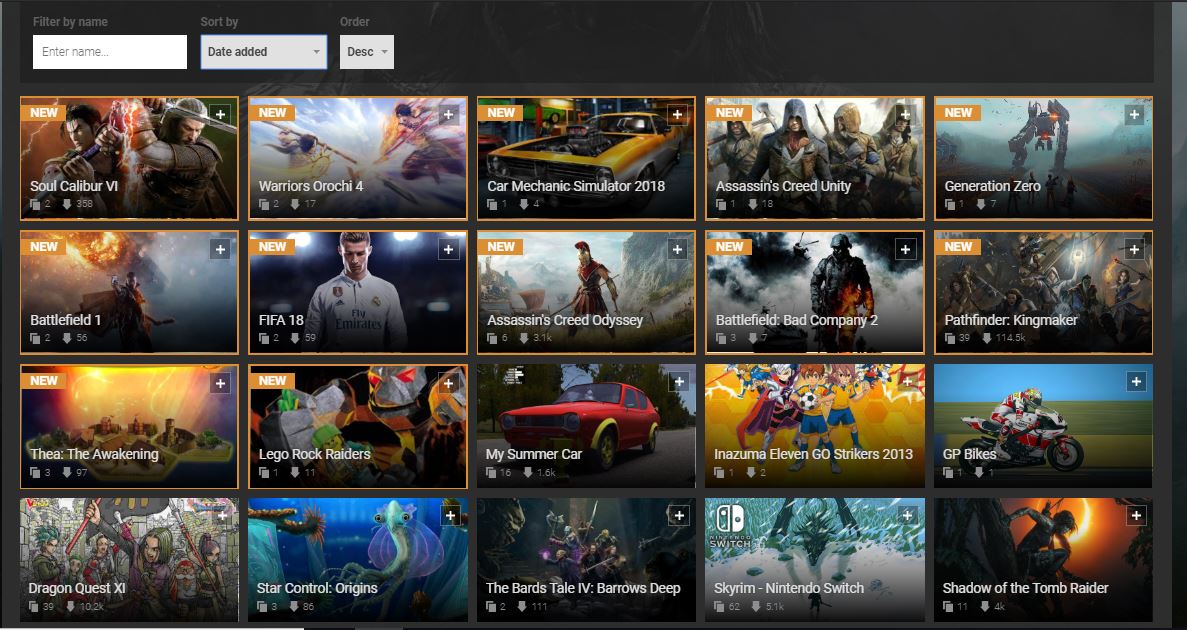Expand the Order Desc dropdown

[367, 52]
